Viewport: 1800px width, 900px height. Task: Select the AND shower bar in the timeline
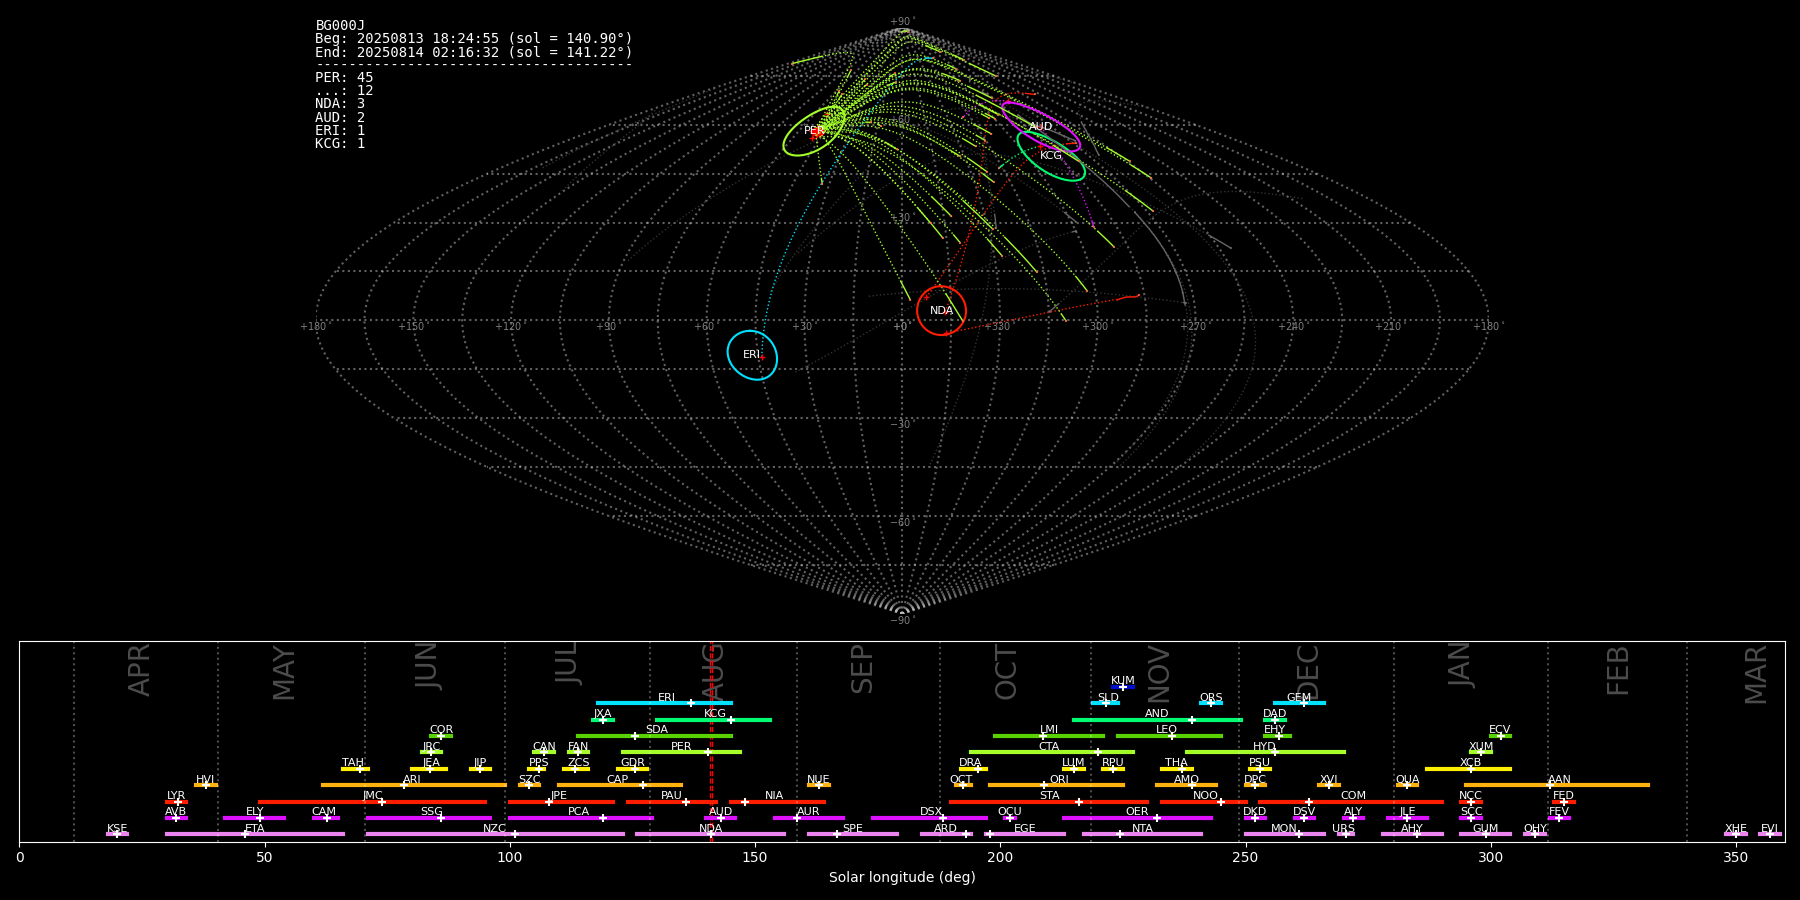pos(1157,719)
